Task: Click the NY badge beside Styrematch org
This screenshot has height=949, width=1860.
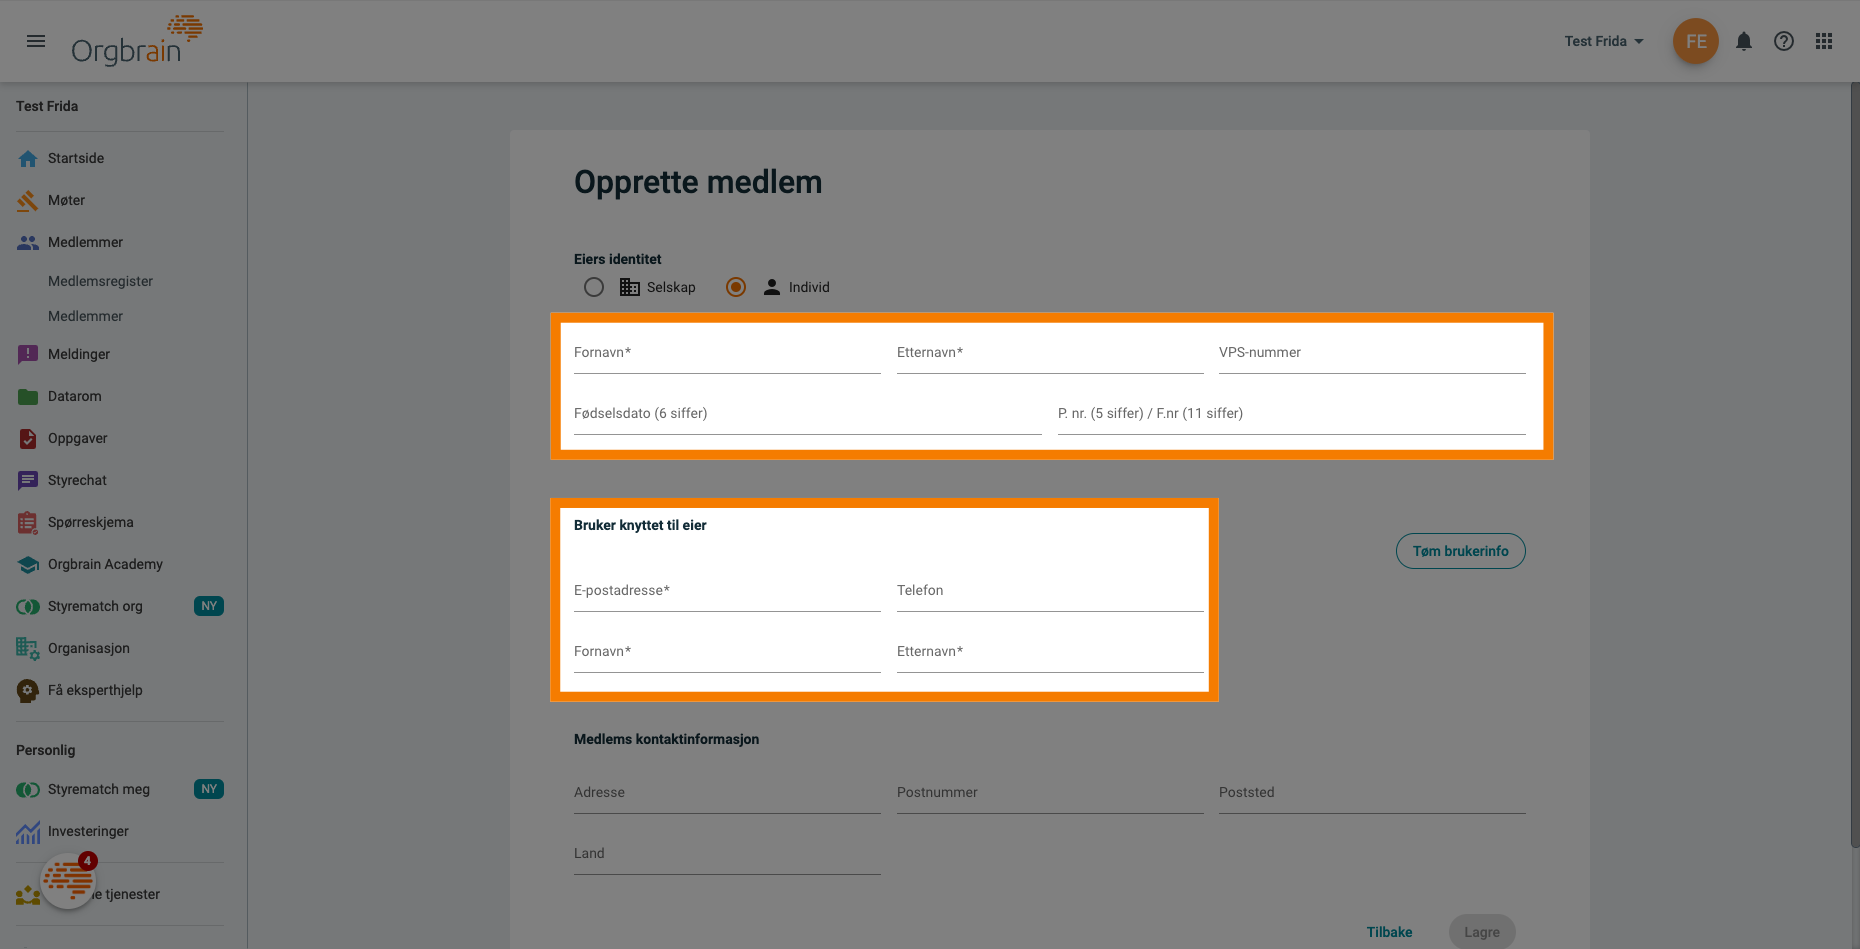Action: (209, 606)
